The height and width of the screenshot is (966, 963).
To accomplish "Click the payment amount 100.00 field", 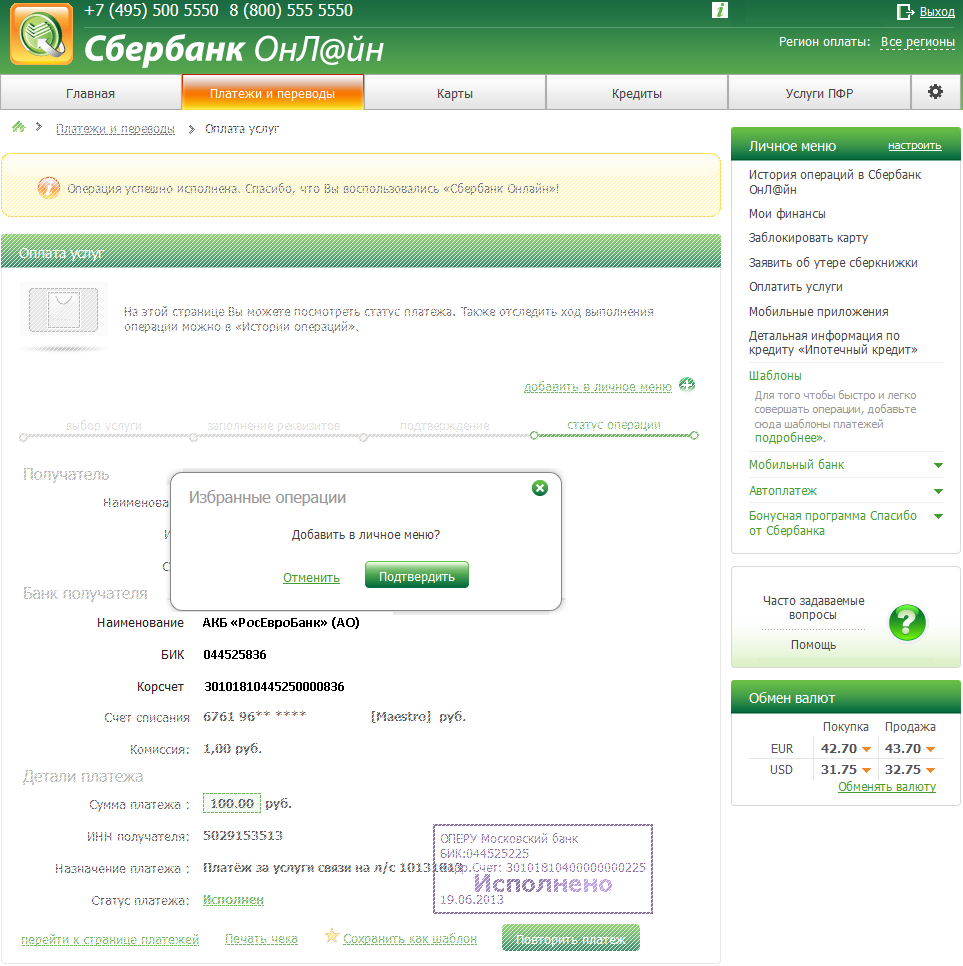I will click(x=232, y=803).
